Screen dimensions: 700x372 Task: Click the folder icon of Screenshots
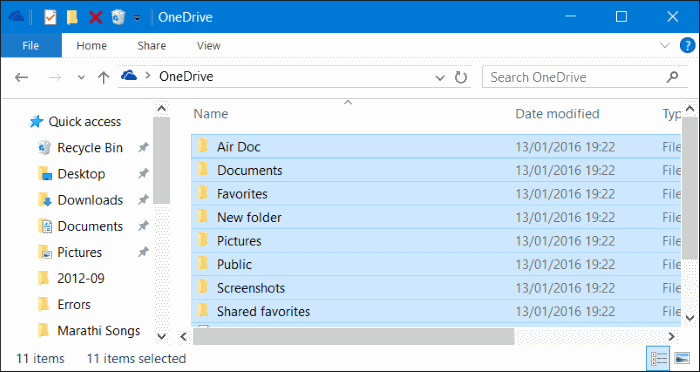click(203, 286)
